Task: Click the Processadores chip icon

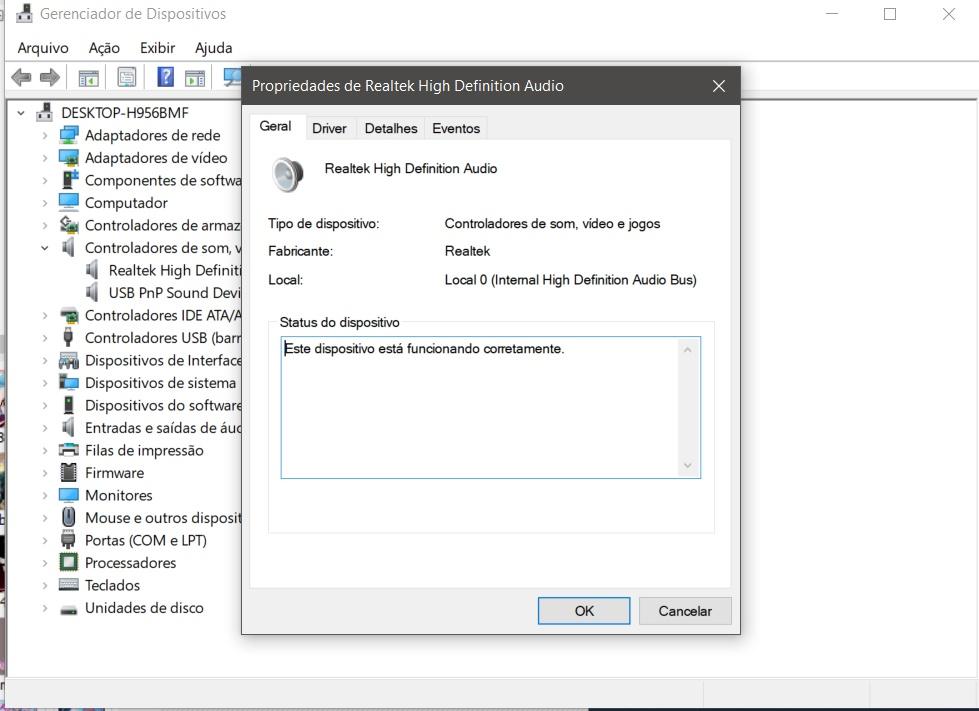Action: [x=69, y=562]
